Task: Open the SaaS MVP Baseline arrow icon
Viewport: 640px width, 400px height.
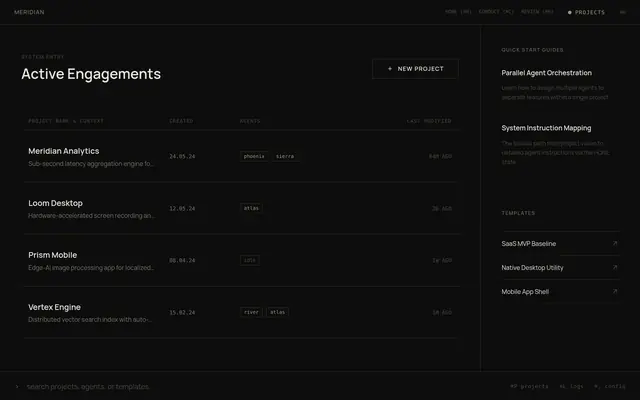Action: [615, 243]
